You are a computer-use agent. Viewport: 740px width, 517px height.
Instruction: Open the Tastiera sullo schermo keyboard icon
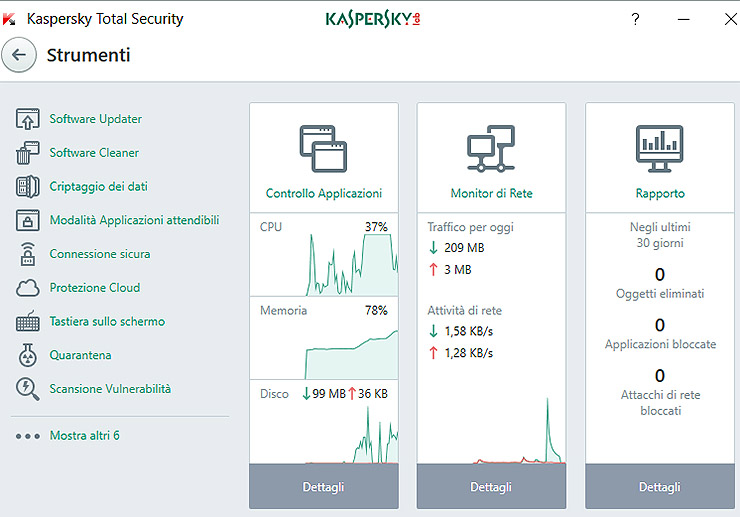click(x=27, y=322)
